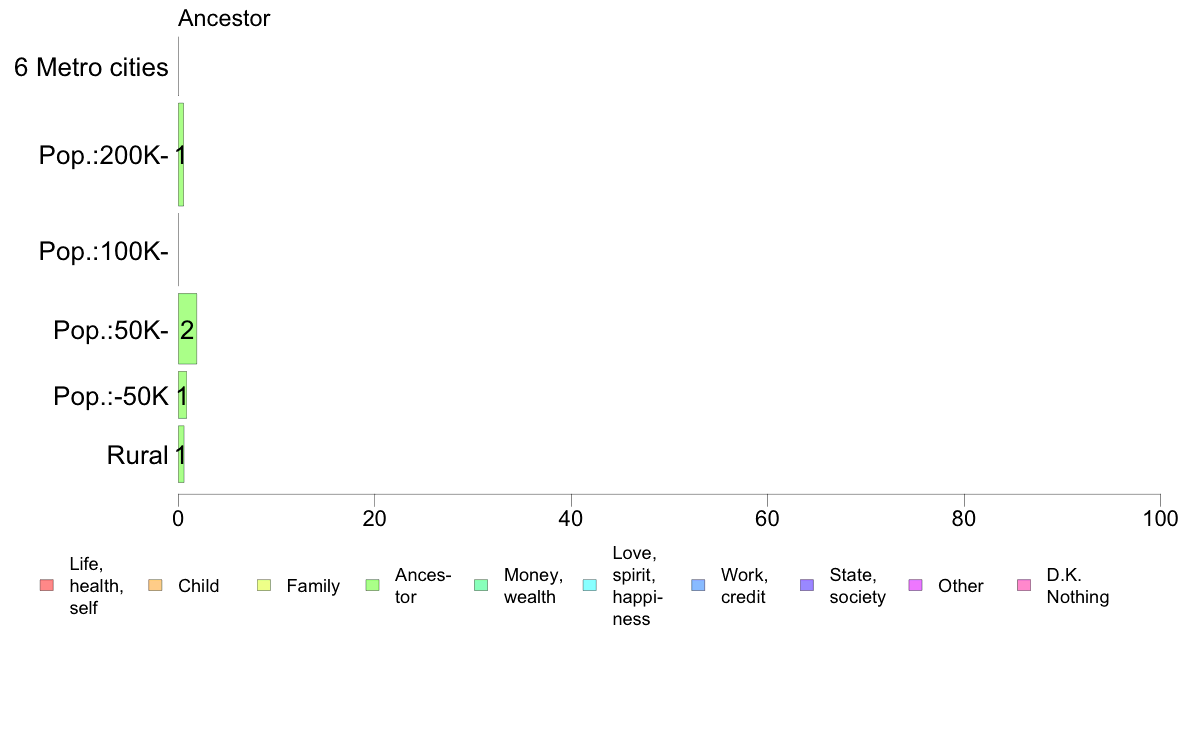Click the yellow Family legend swatch
1188x736 pixels.
264,585
